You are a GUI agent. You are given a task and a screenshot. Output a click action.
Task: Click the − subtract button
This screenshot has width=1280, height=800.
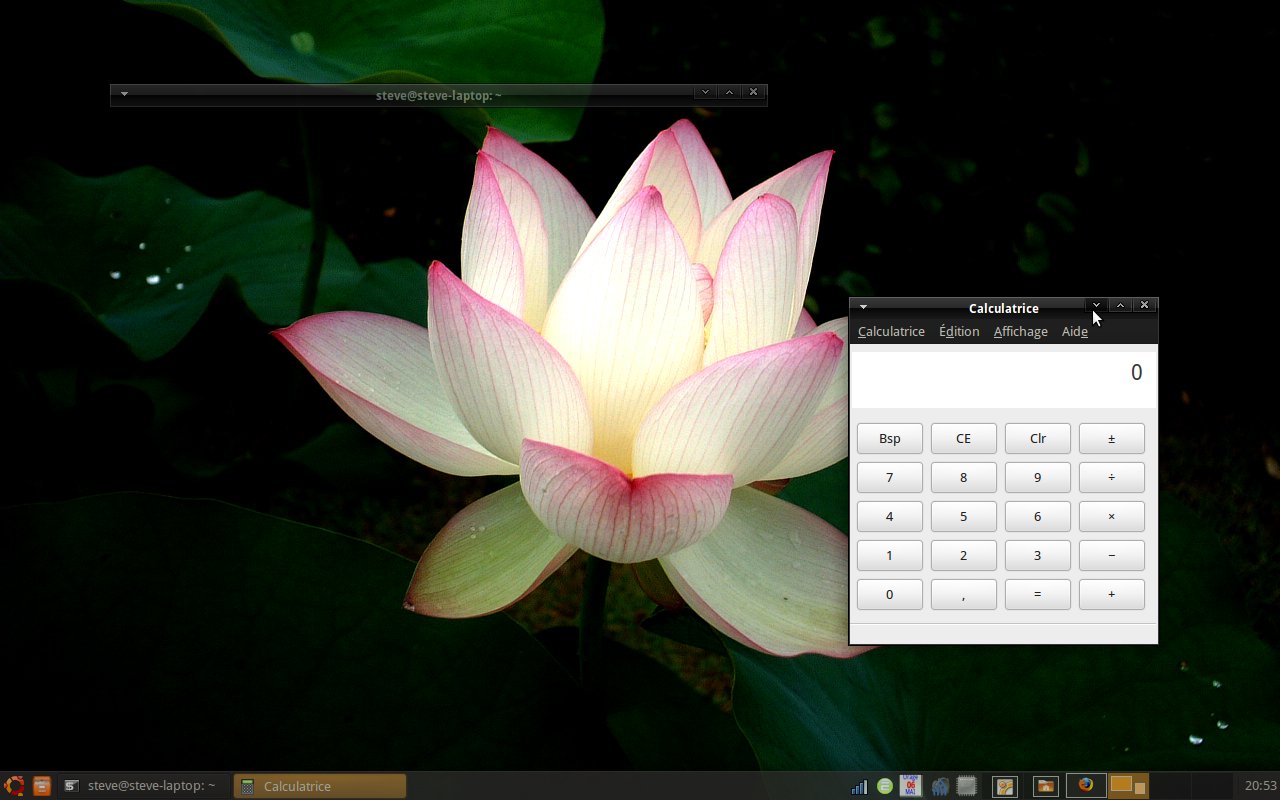click(x=1112, y=555)
